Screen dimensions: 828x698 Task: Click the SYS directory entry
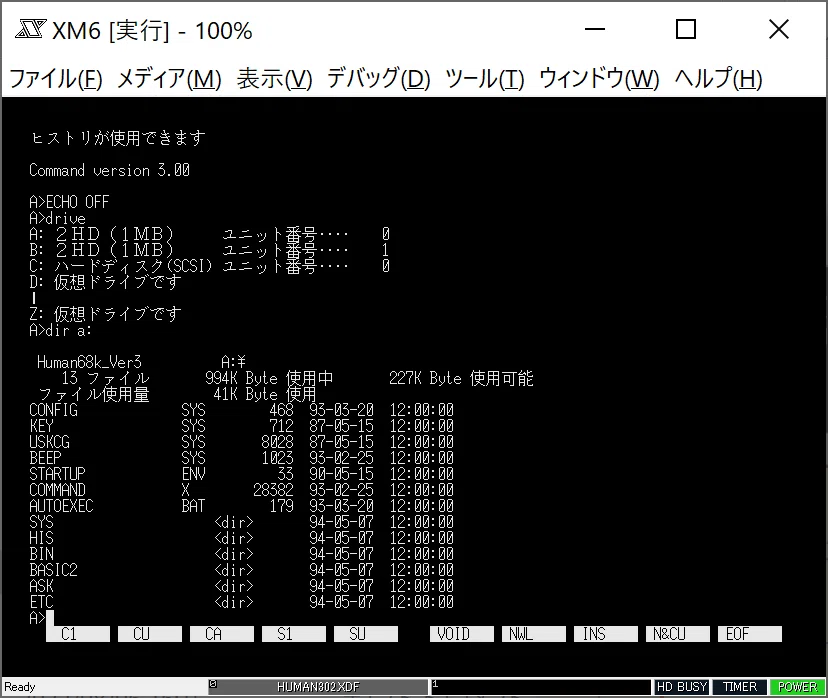click(241, 522)
